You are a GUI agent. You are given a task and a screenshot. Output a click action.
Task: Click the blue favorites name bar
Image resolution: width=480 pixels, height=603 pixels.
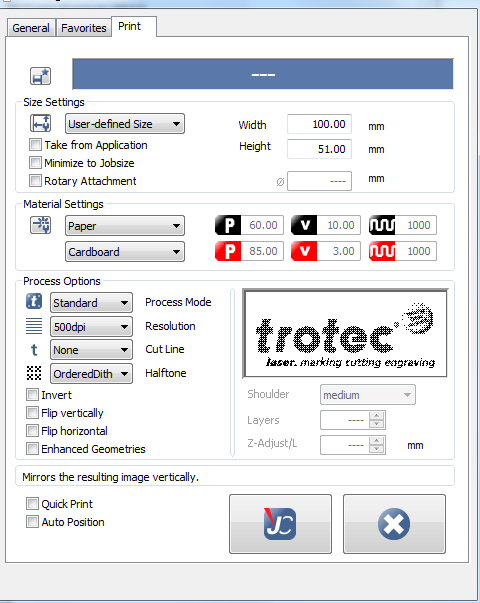coord(263,74)
